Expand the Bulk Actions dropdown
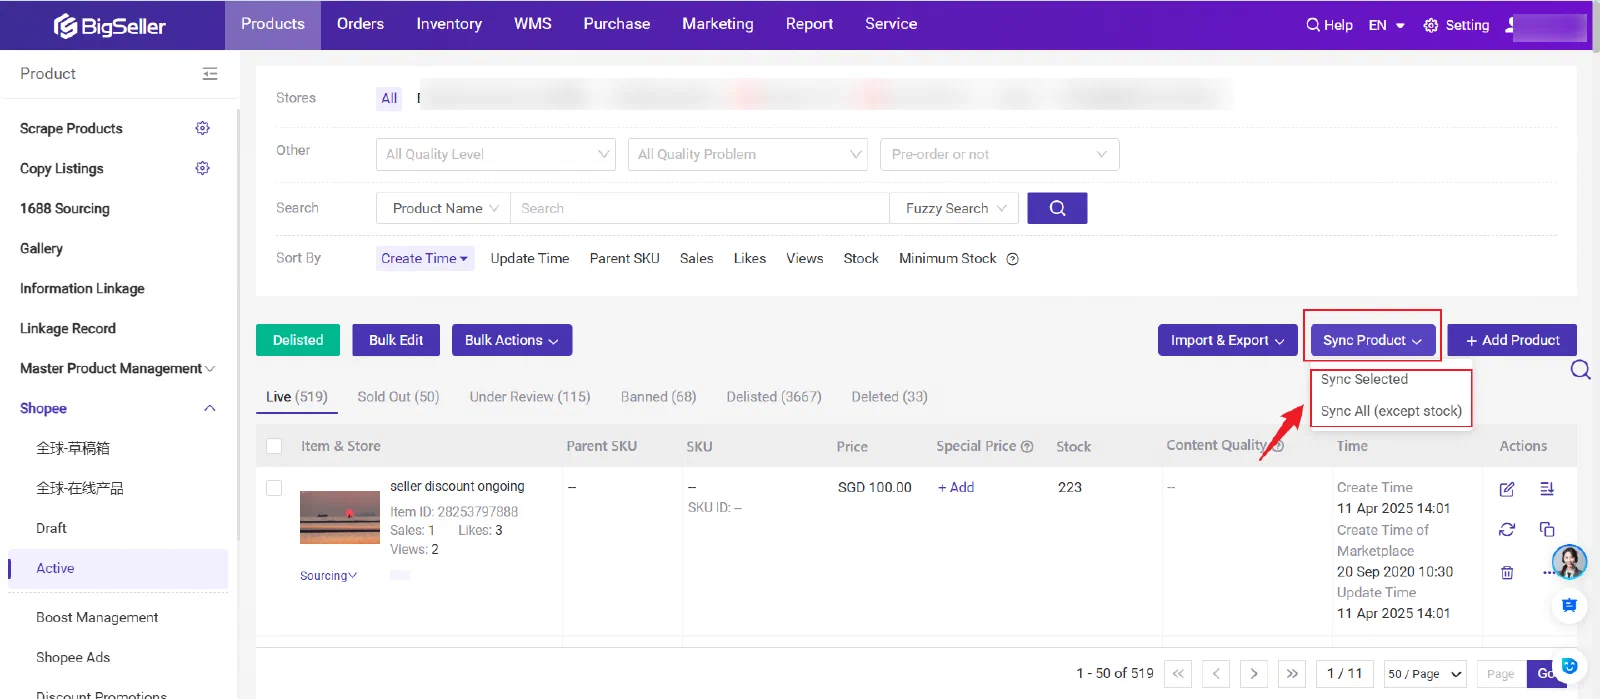The image size is (1600, 699). 512,340
